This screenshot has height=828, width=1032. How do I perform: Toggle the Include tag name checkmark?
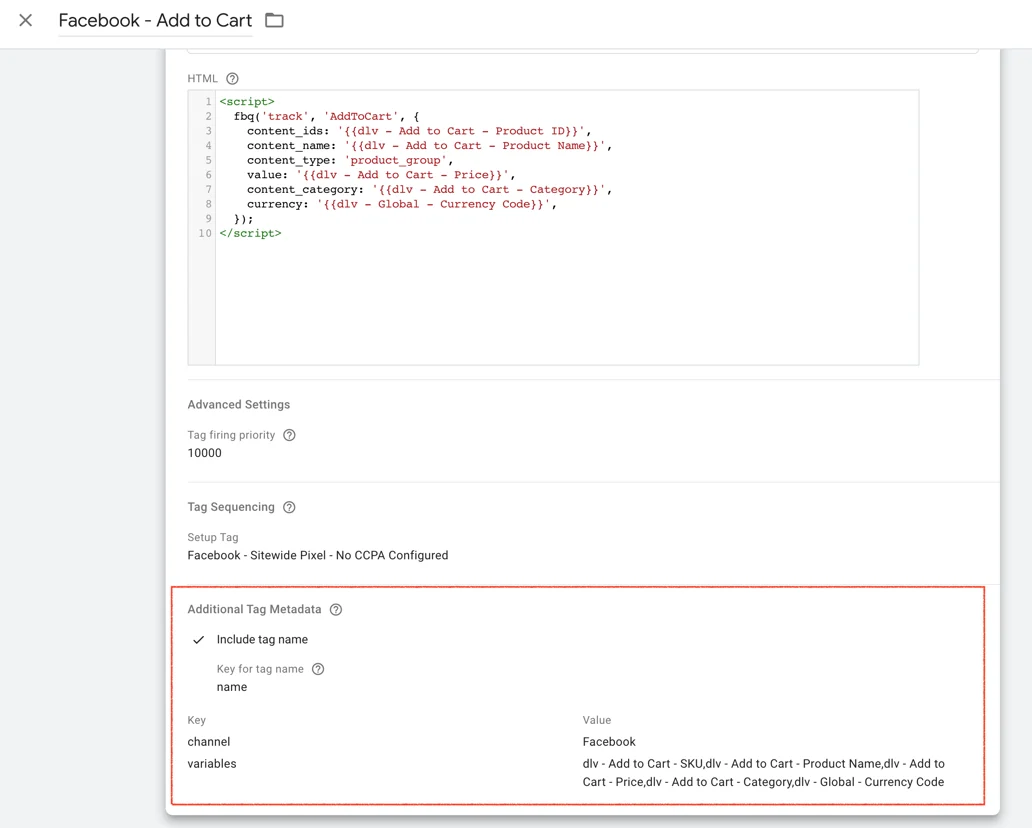point(198,640)
